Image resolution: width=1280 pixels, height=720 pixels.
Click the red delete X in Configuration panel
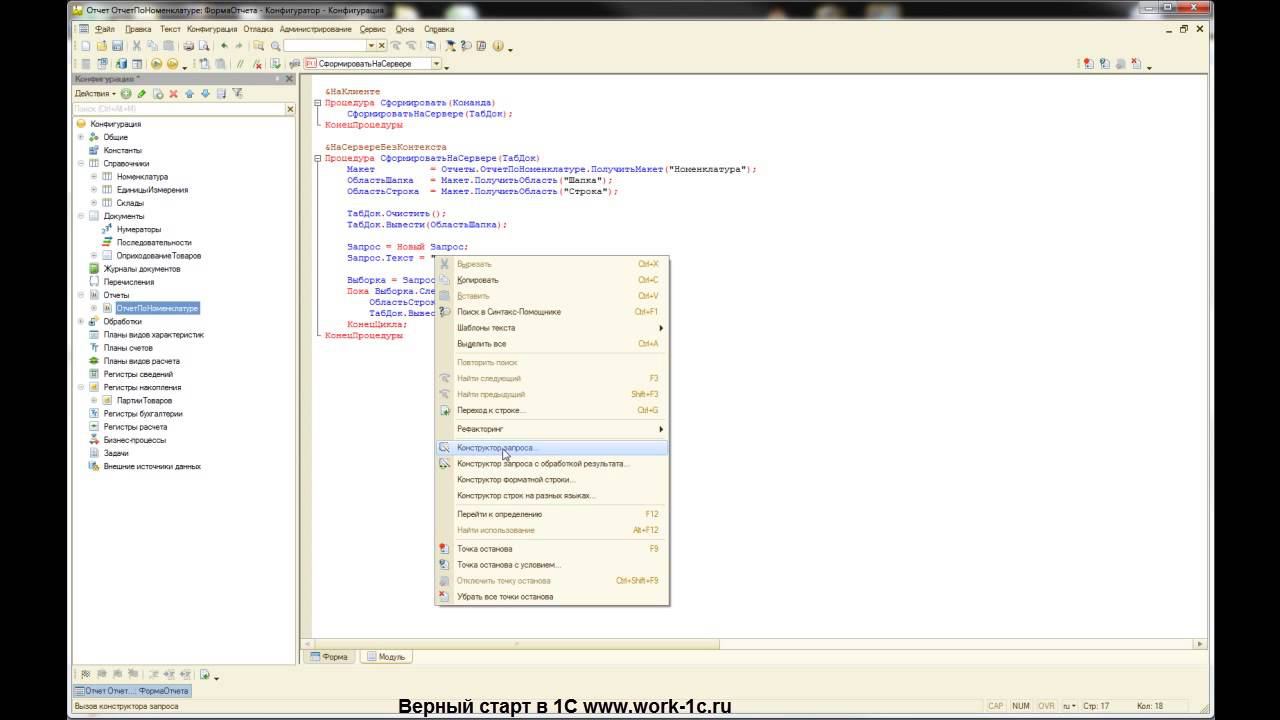(173, 94)
